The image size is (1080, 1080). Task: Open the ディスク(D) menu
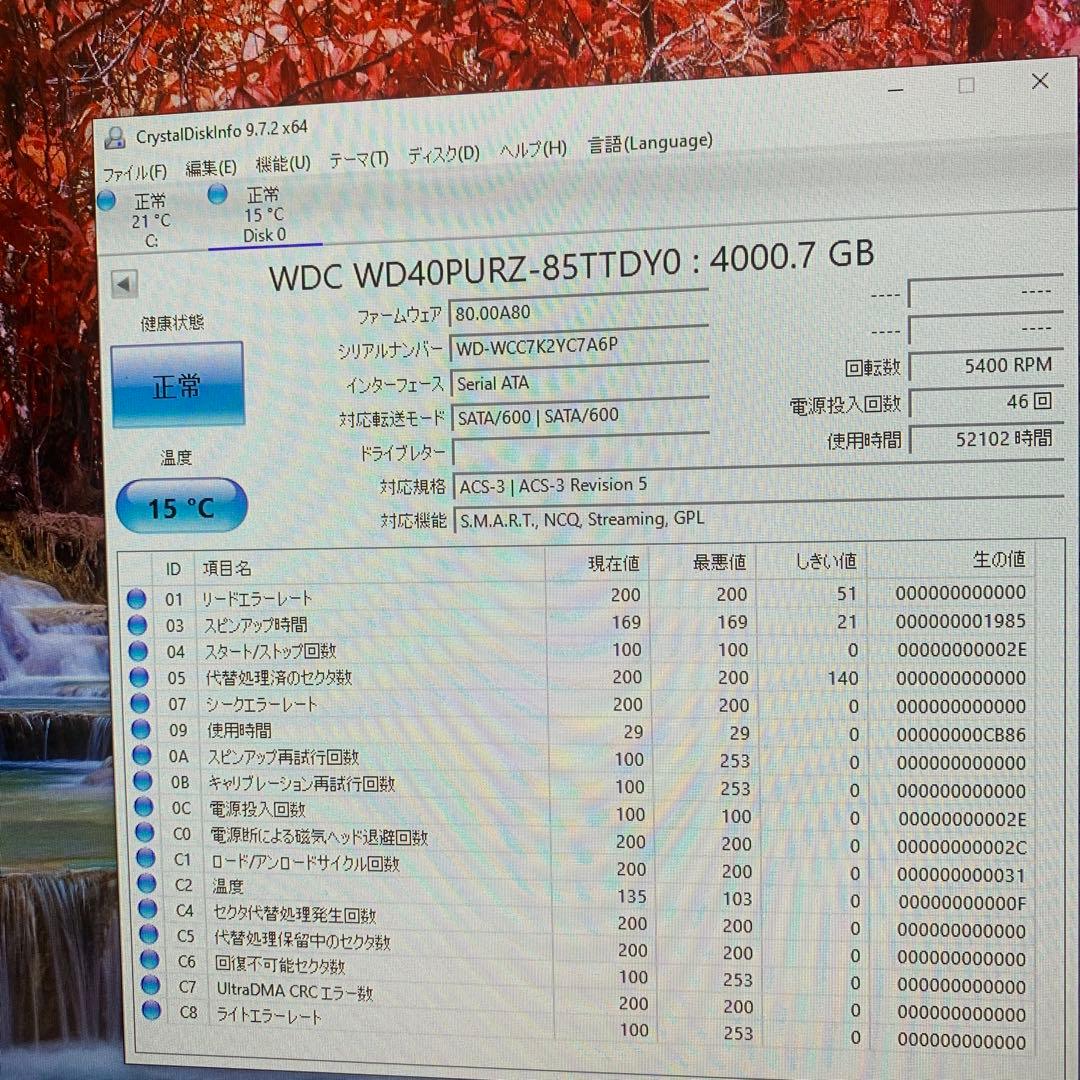(444, 155)
